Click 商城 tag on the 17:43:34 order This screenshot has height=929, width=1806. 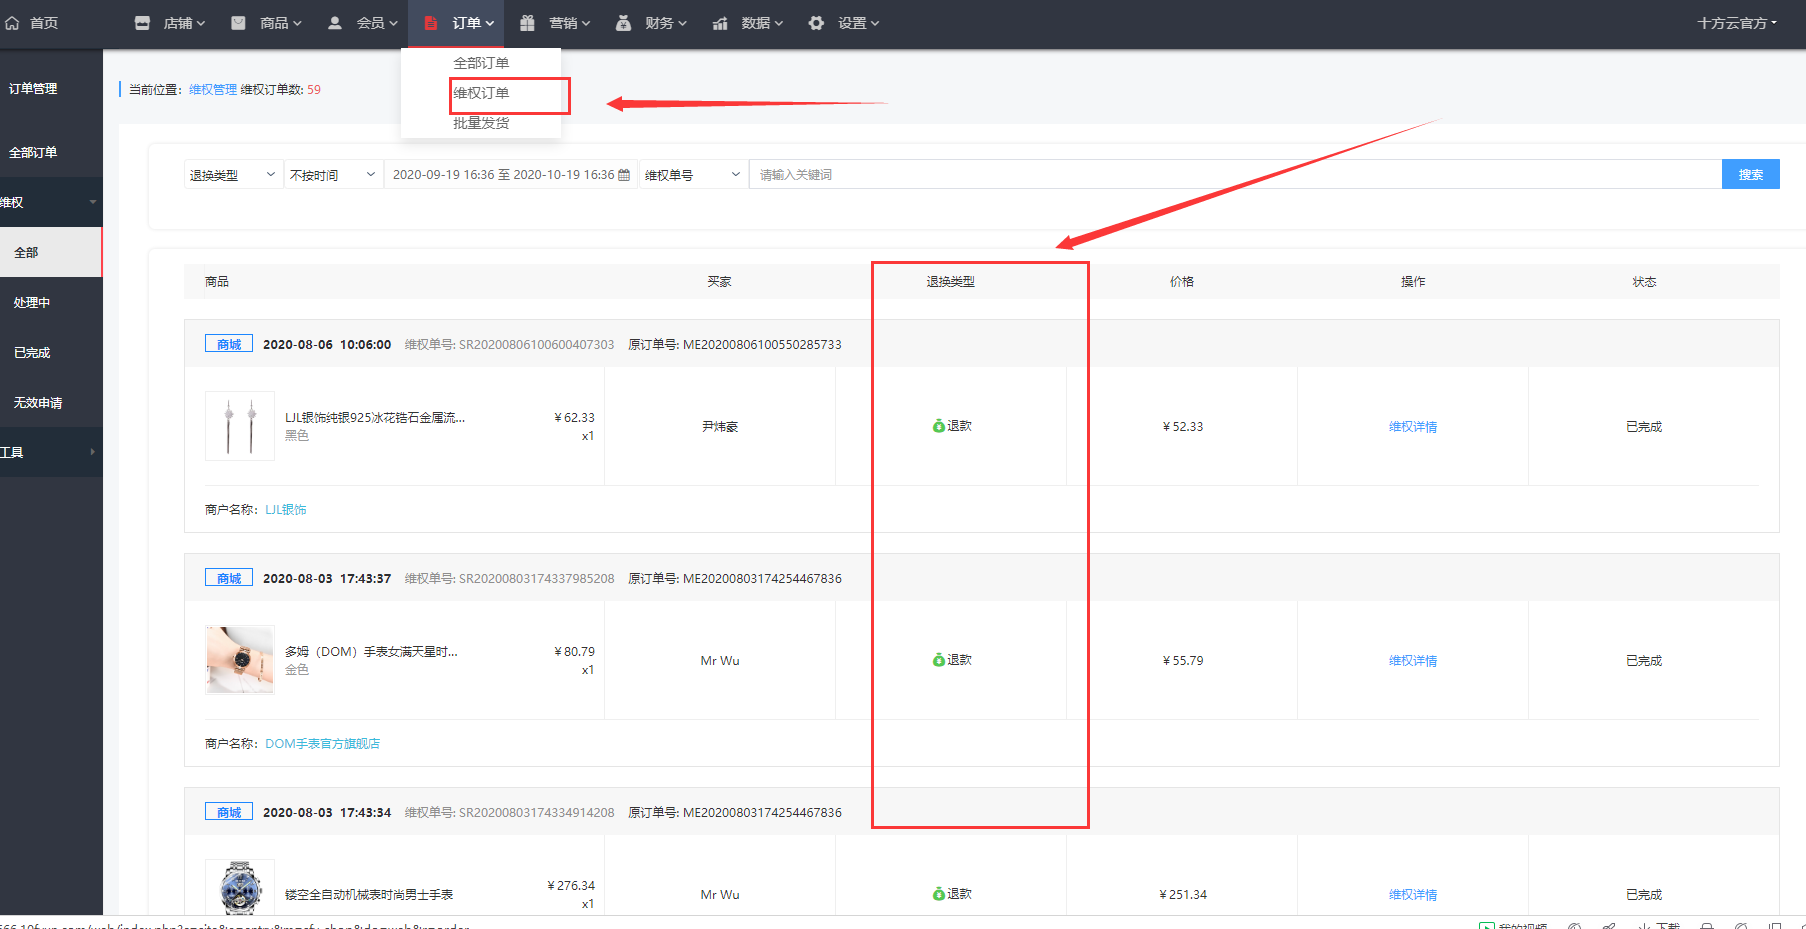point(229,812)
